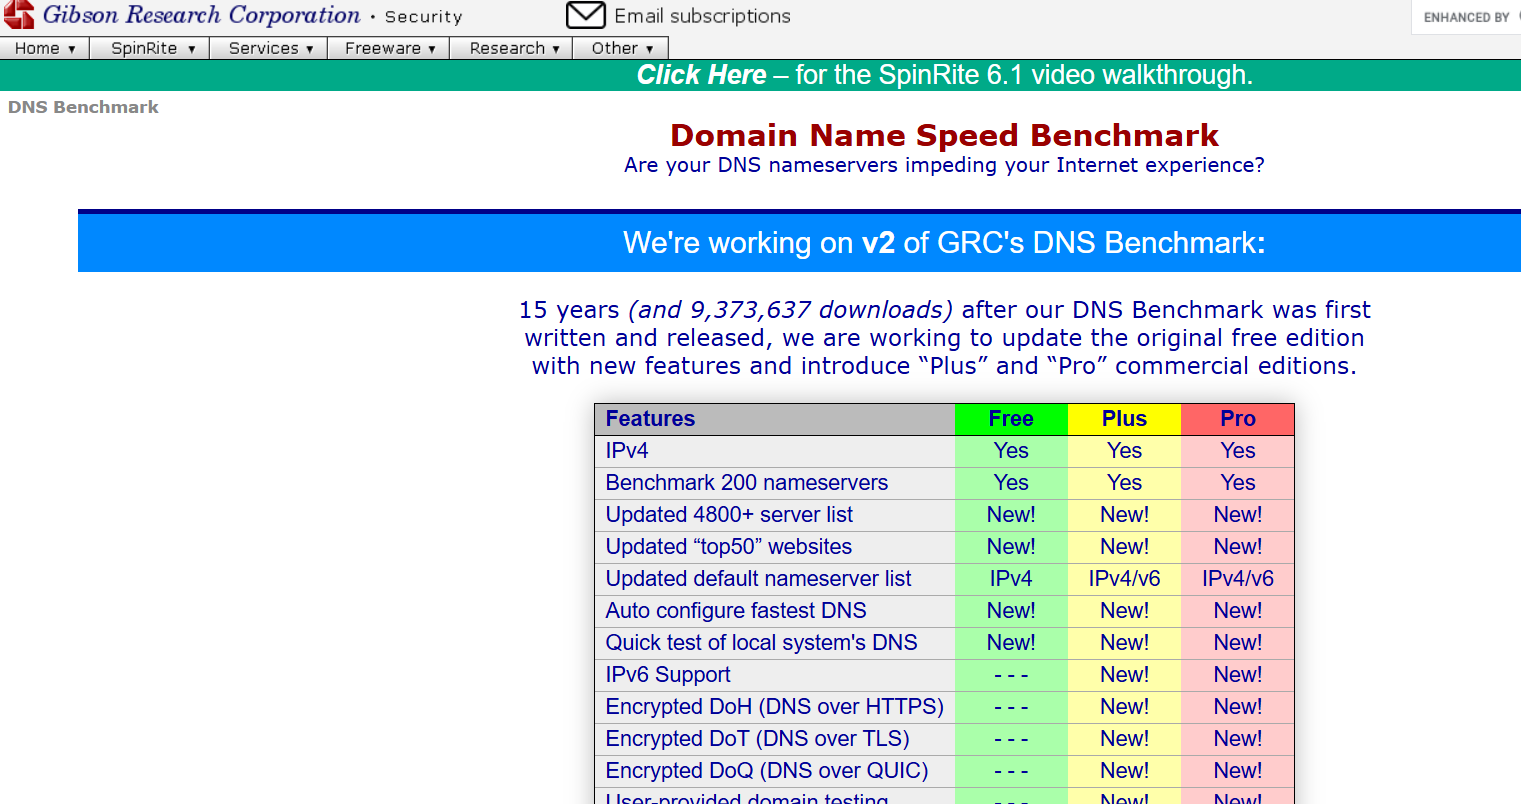Expand the SpinRite menu
The width and height of the screenshot is (1521, 804).
tap(152, 48)
